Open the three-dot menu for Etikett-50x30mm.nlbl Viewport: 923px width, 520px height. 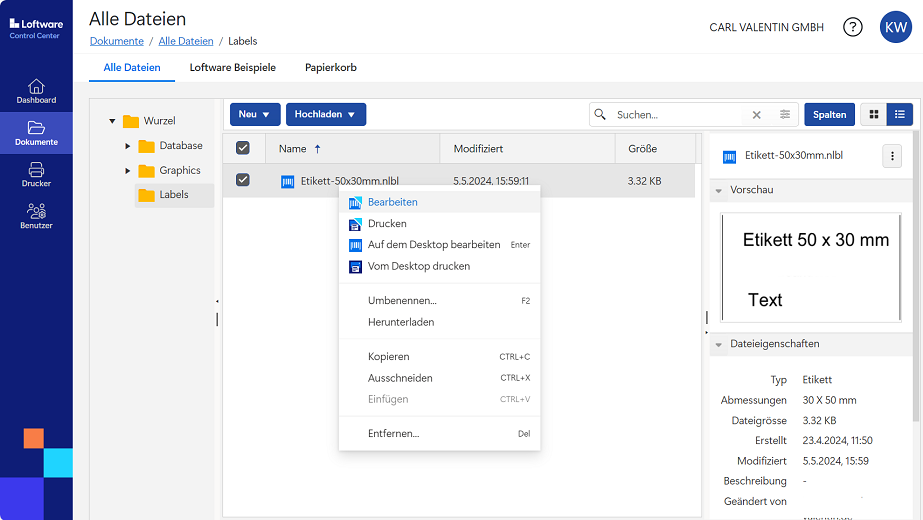coord(893,156)
